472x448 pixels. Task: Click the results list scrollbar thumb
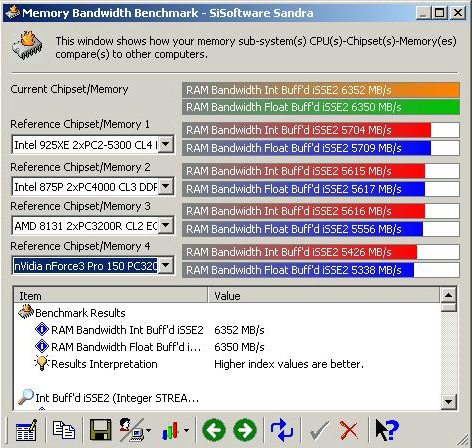pyautogui.click(x=448, y=307)
